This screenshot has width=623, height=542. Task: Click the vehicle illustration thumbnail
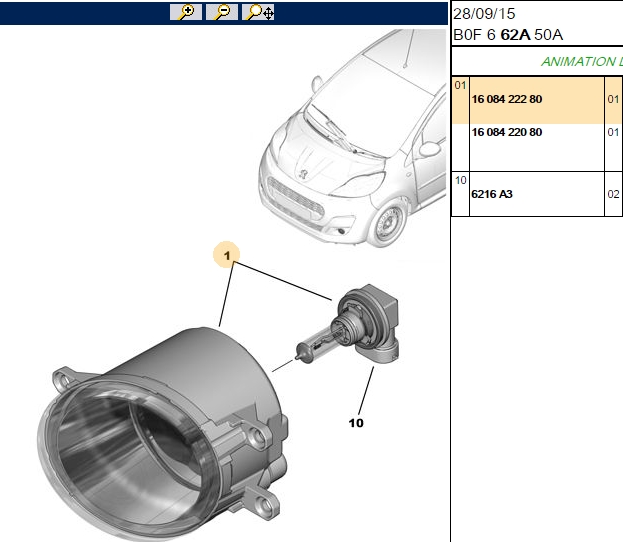[354, 137]
